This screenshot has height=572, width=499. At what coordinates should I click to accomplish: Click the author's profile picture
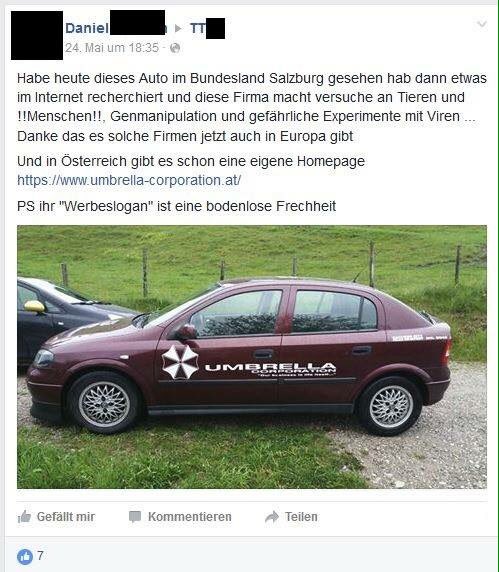point(37,35)
